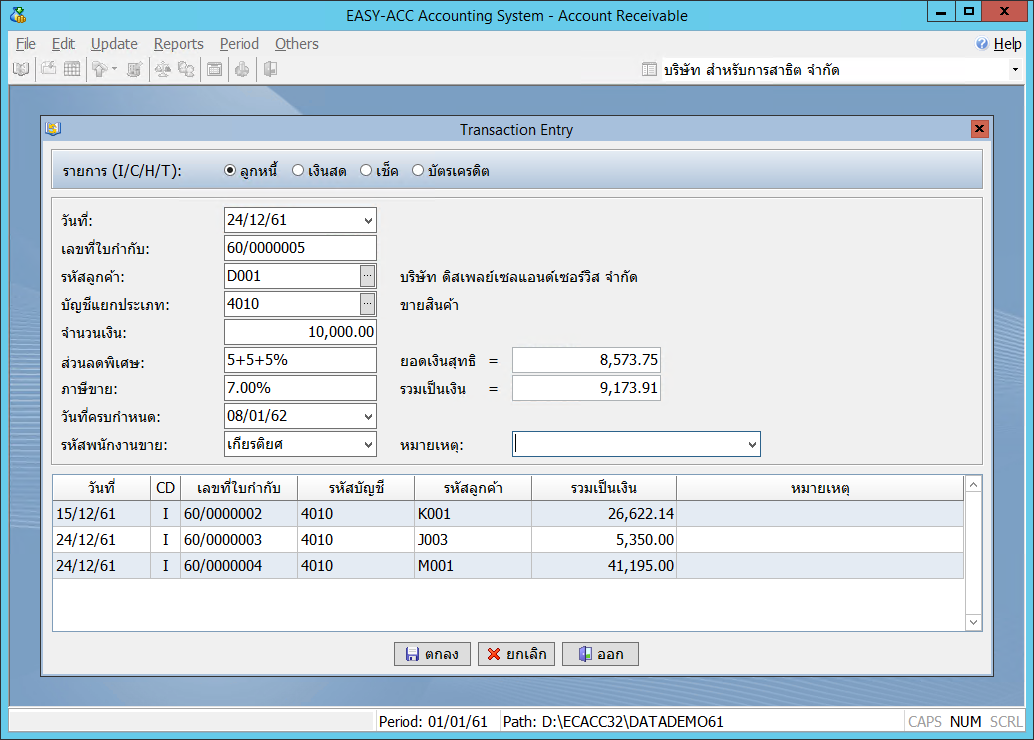
Task: Click the ส่วนลดพิเศษ discount input field
Action: [x=300, y=360]
